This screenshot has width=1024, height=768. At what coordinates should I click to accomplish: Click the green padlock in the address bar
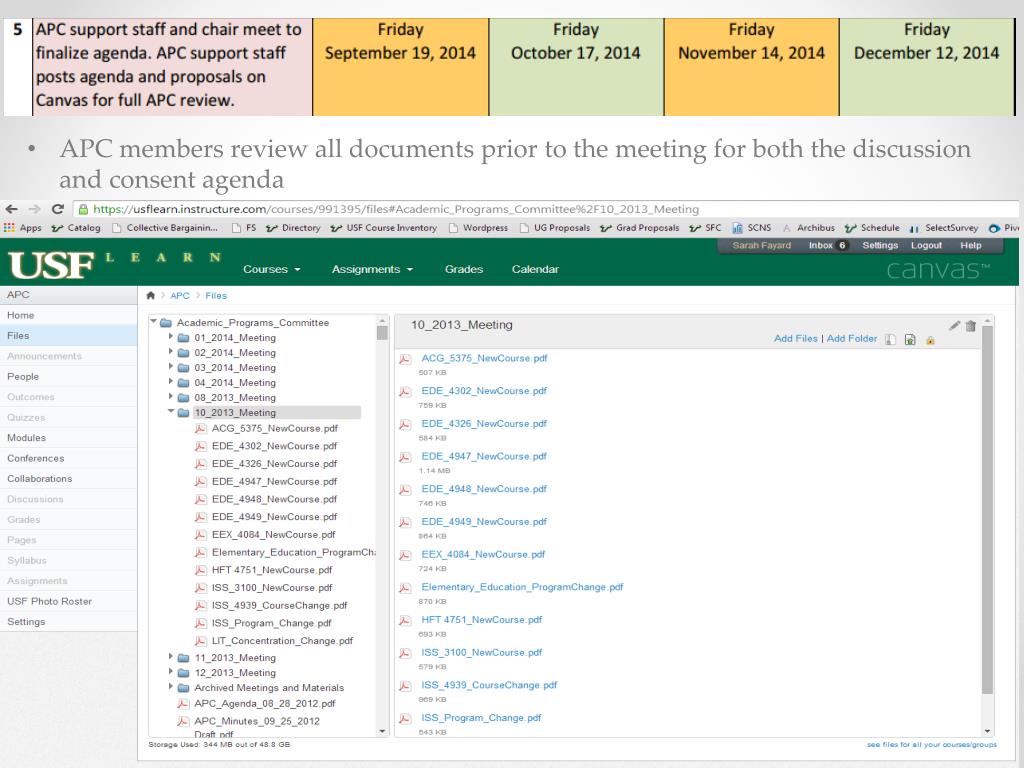(83, 210)
